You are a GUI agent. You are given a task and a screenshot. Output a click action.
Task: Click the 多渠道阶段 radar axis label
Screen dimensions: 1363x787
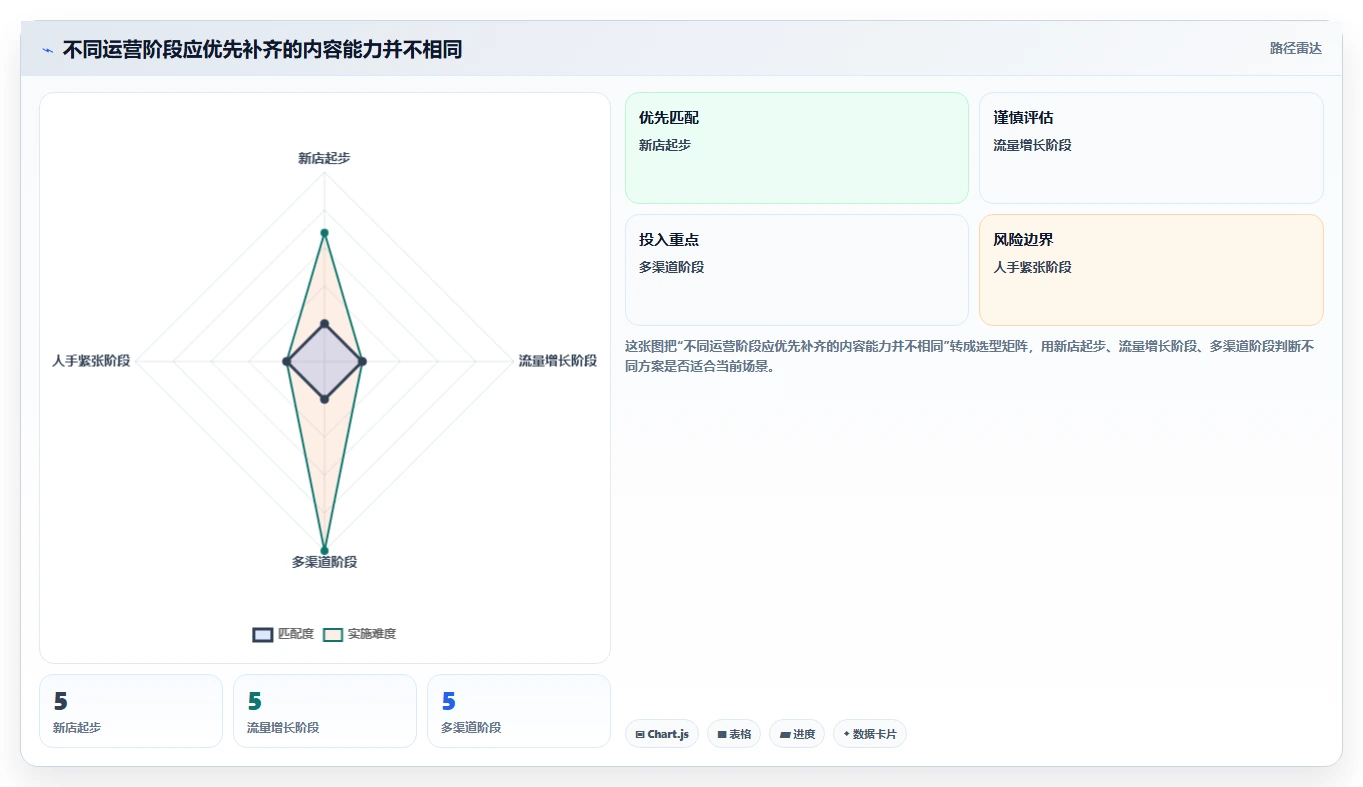[x=324, y=562]
